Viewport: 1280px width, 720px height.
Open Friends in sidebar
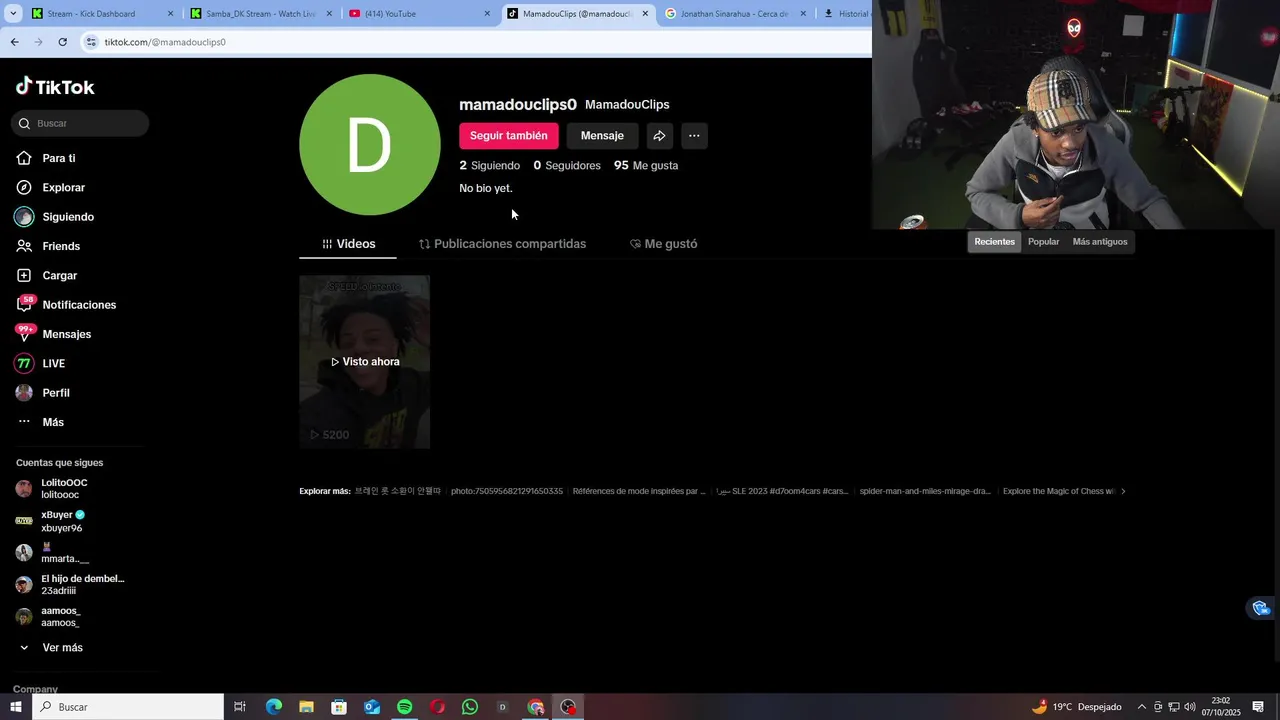tap(47, 246)
